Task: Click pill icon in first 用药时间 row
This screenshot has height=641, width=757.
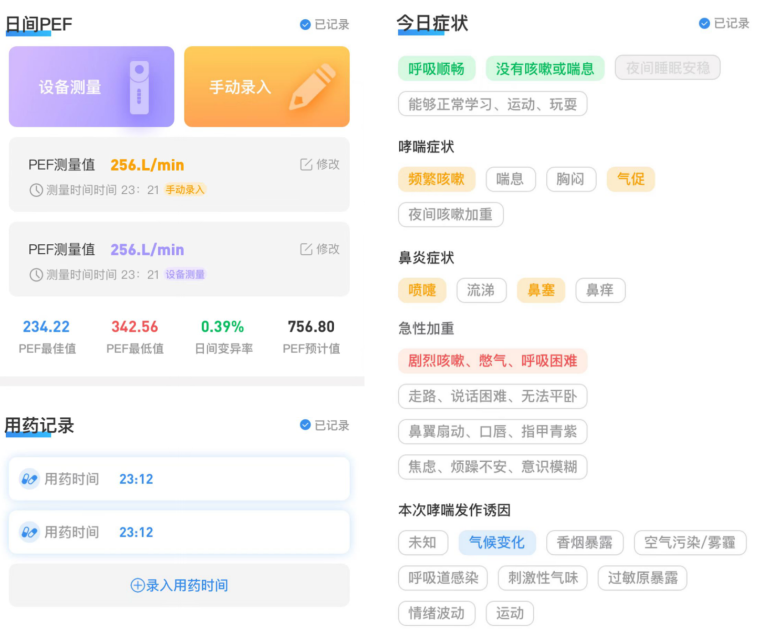Action: [29, 479]
